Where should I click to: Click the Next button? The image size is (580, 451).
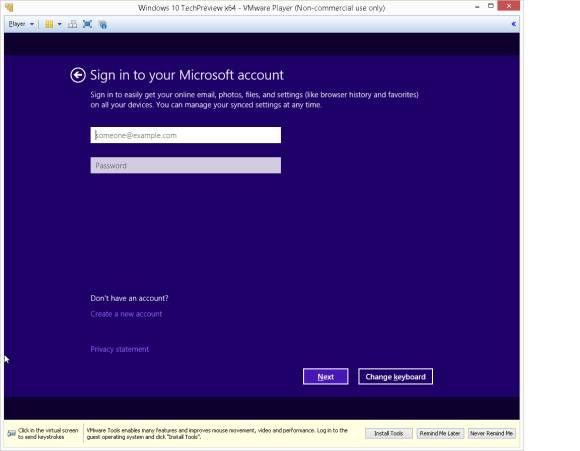[326, 377]
